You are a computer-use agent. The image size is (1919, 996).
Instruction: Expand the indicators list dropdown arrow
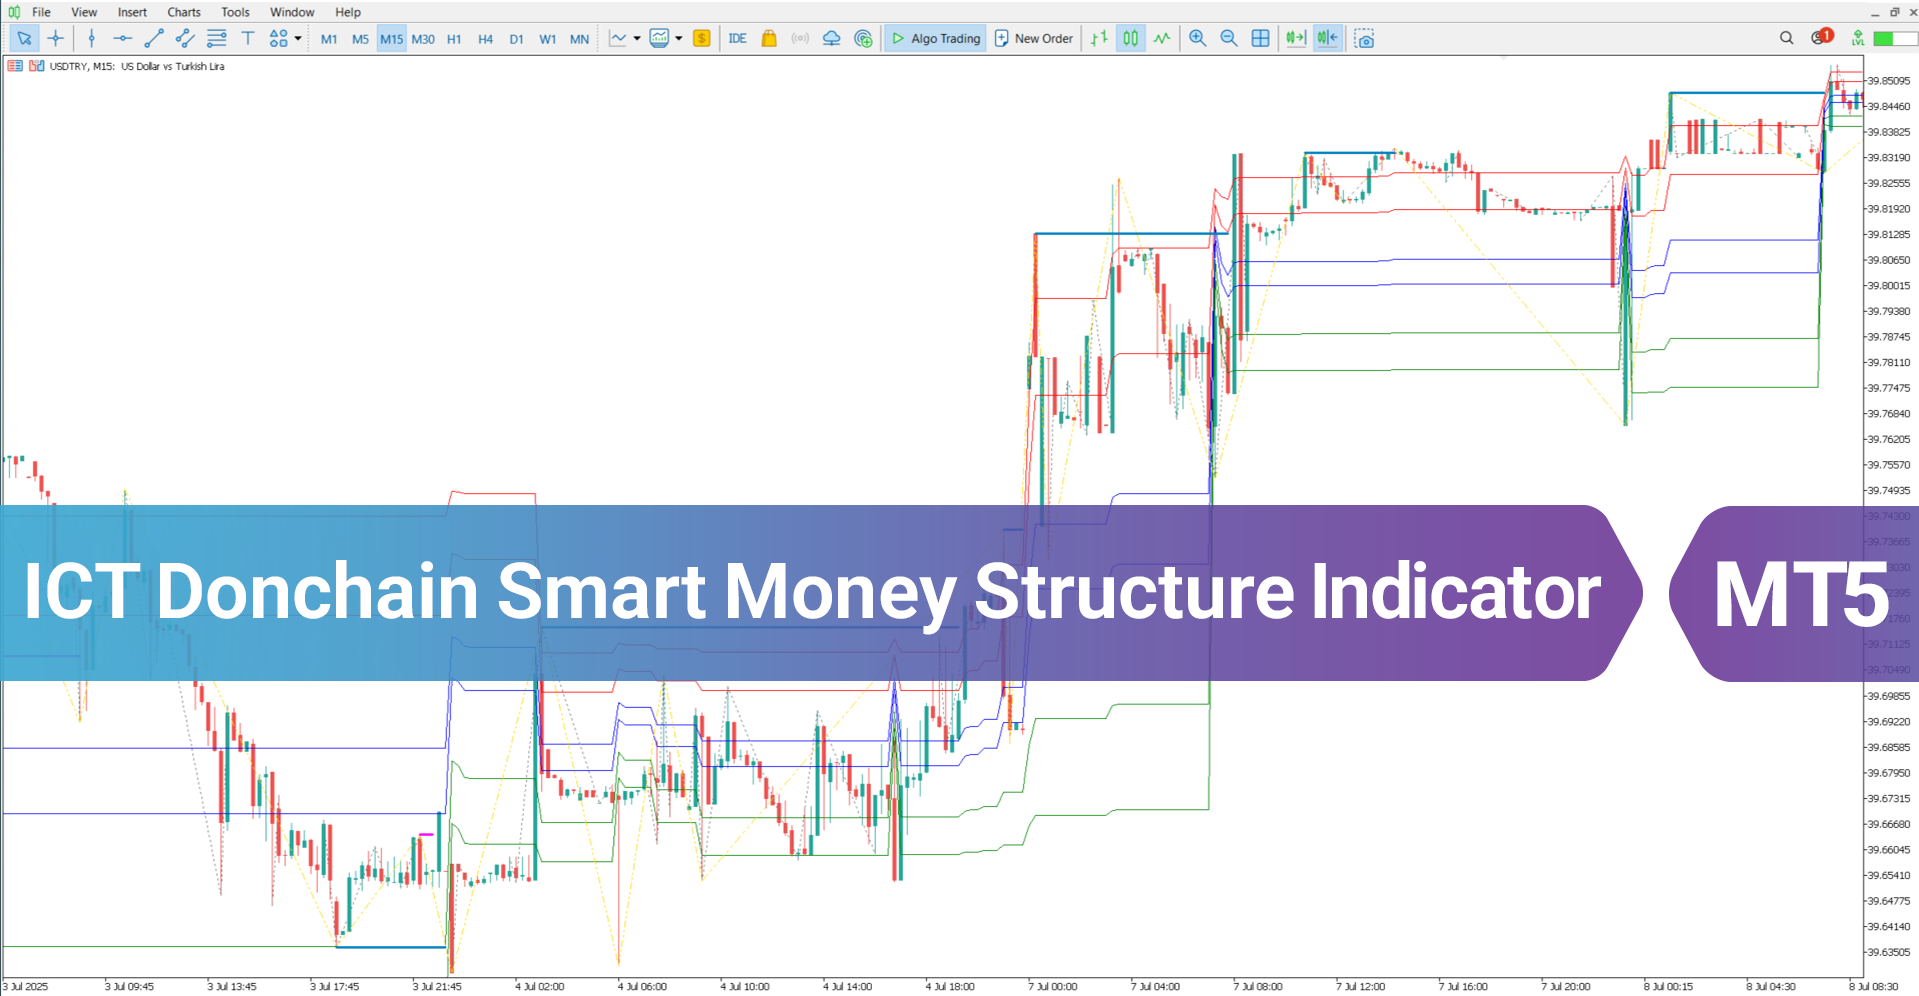[x=679, y=39]
